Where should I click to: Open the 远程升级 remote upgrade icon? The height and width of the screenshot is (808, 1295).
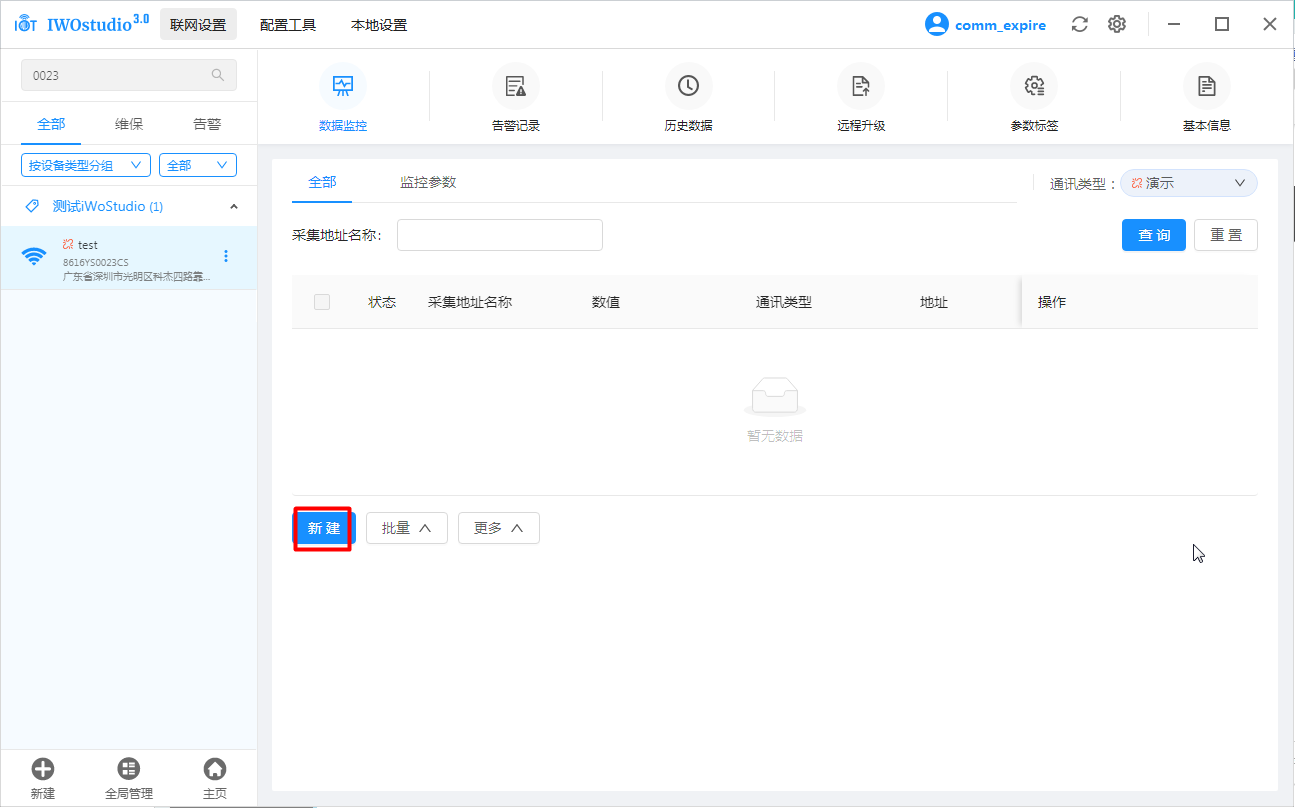pyautogui.click(x=860, y=87)
